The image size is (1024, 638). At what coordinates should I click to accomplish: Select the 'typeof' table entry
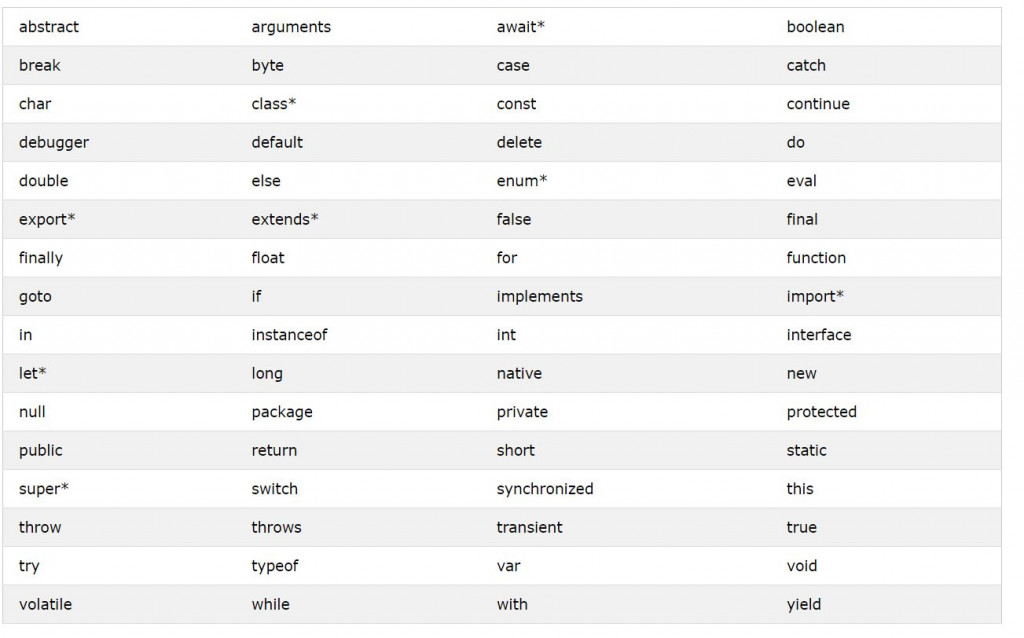tap(275, 567)
